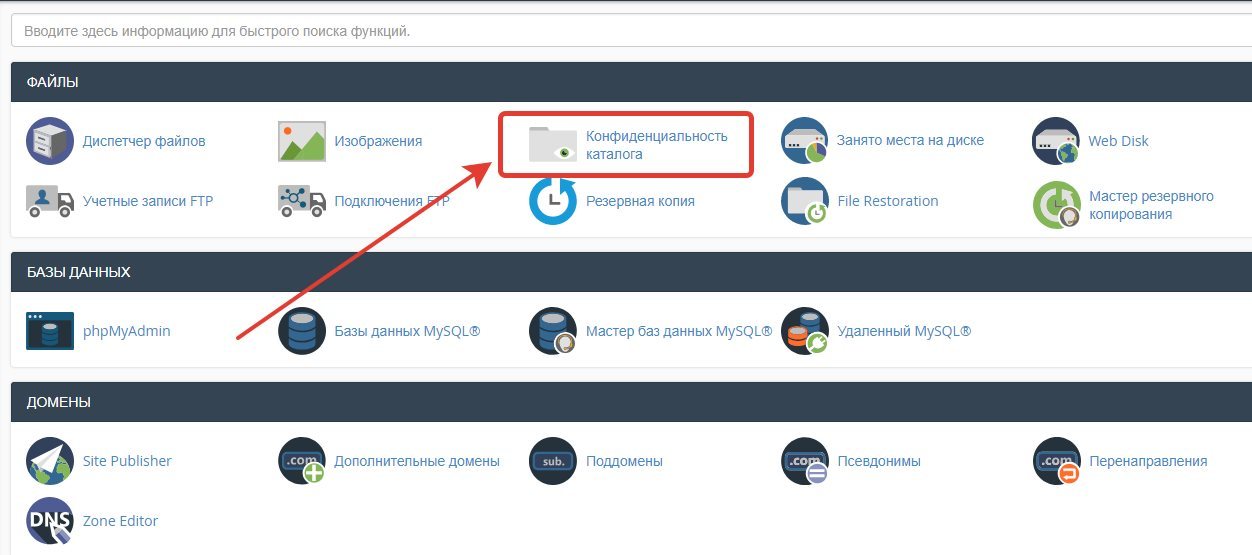Open the Подключения FTP link
Image resolution: width=1252 pixels, height=555 pixels.
(x=392, y=201)
